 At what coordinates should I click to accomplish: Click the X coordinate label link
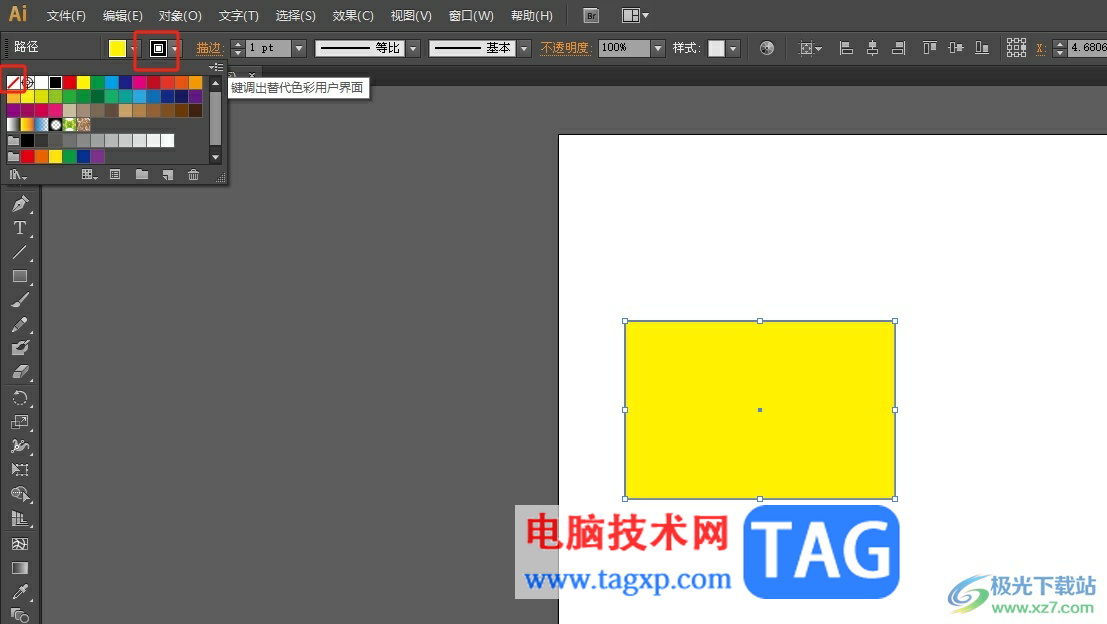pos(1040,48)
